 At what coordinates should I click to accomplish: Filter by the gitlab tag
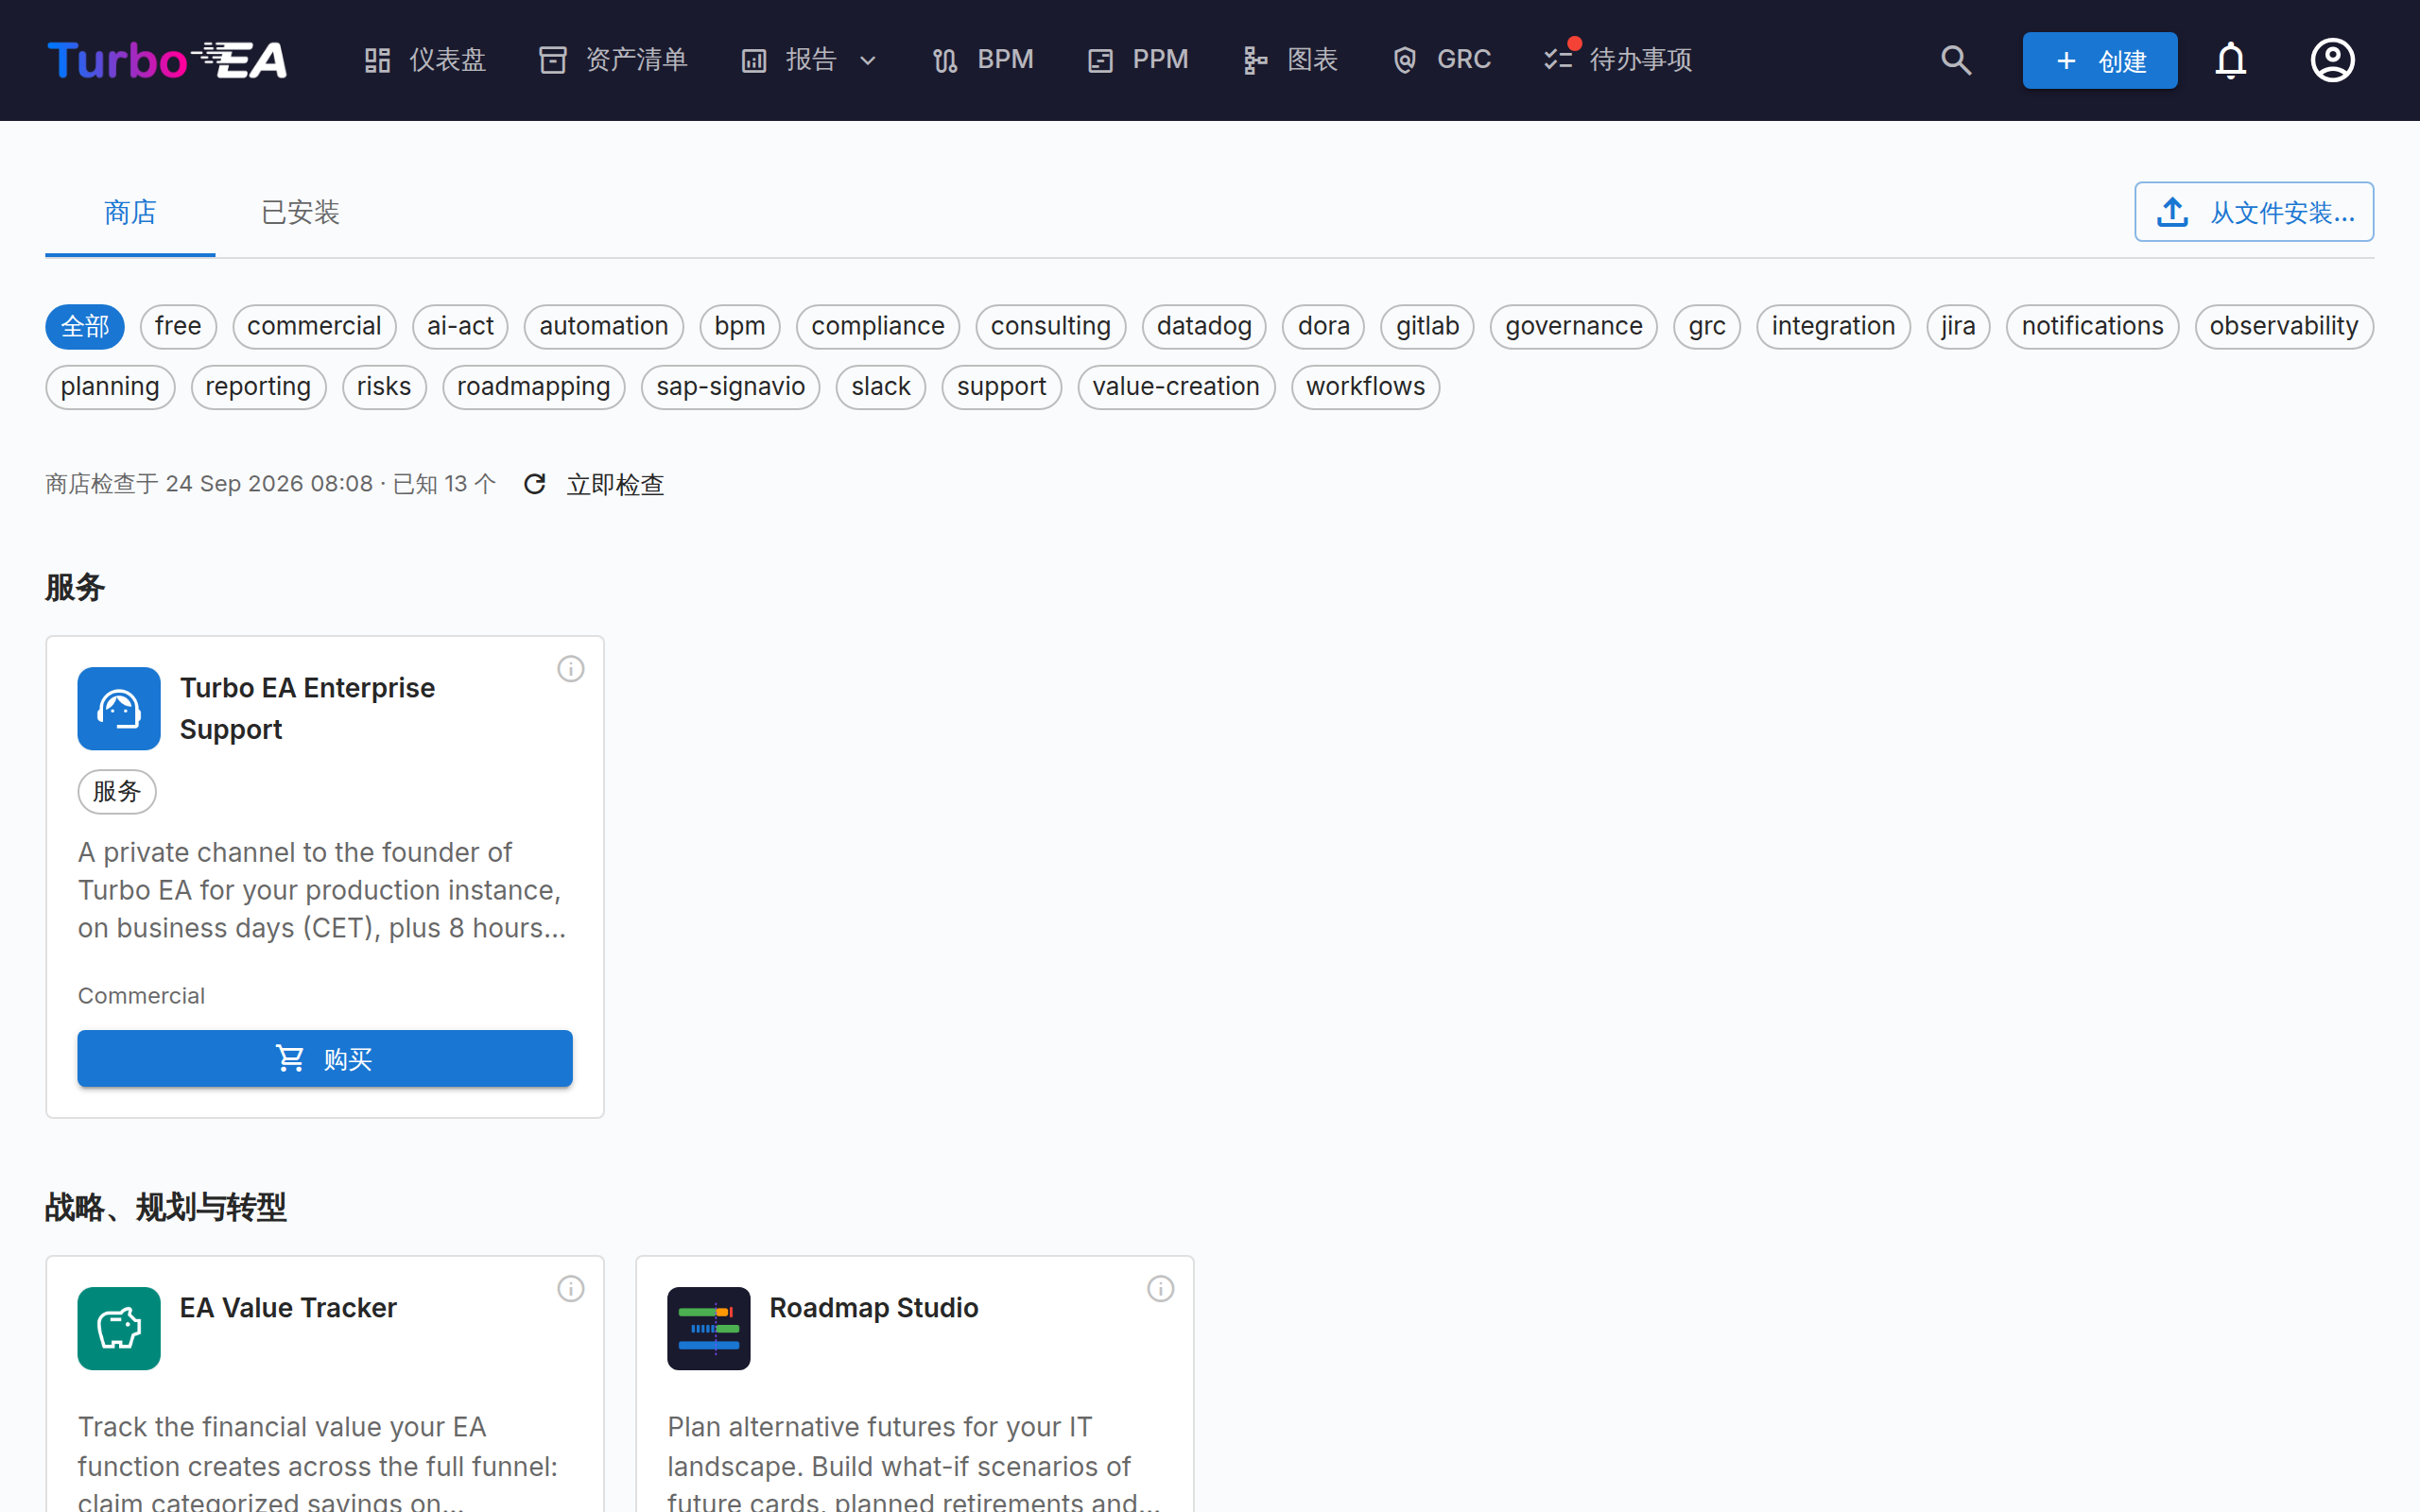[x=1427, y=326]
